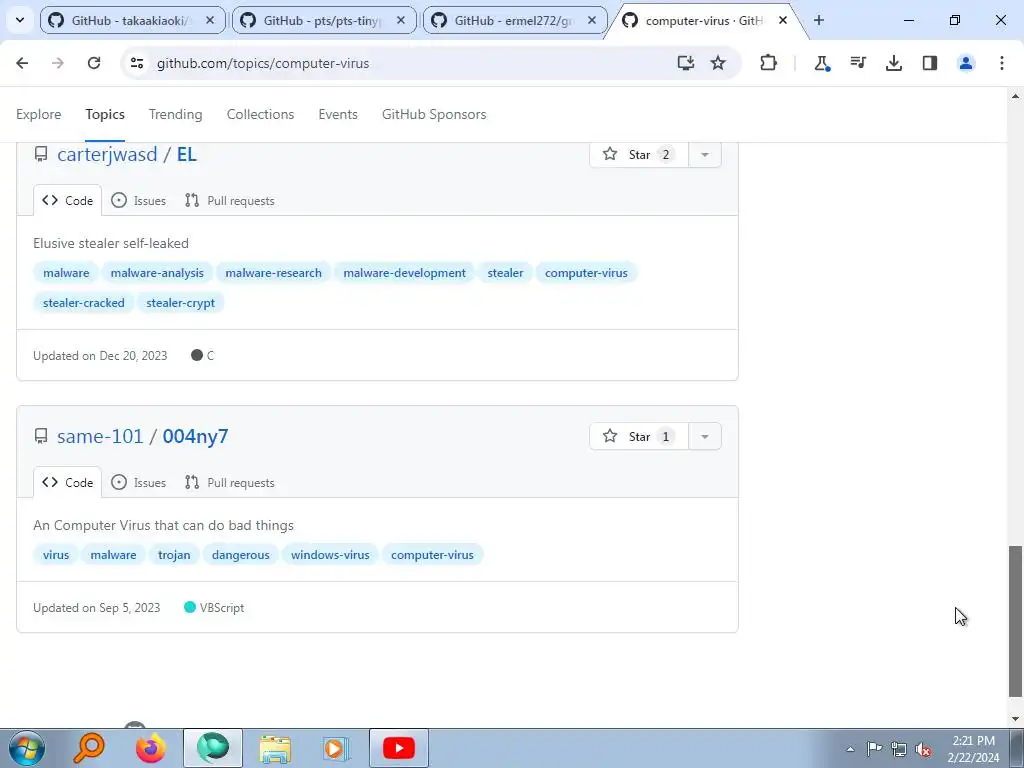Select Topics navigation item
Screen dimensions: 1024x768
(105, 114)
